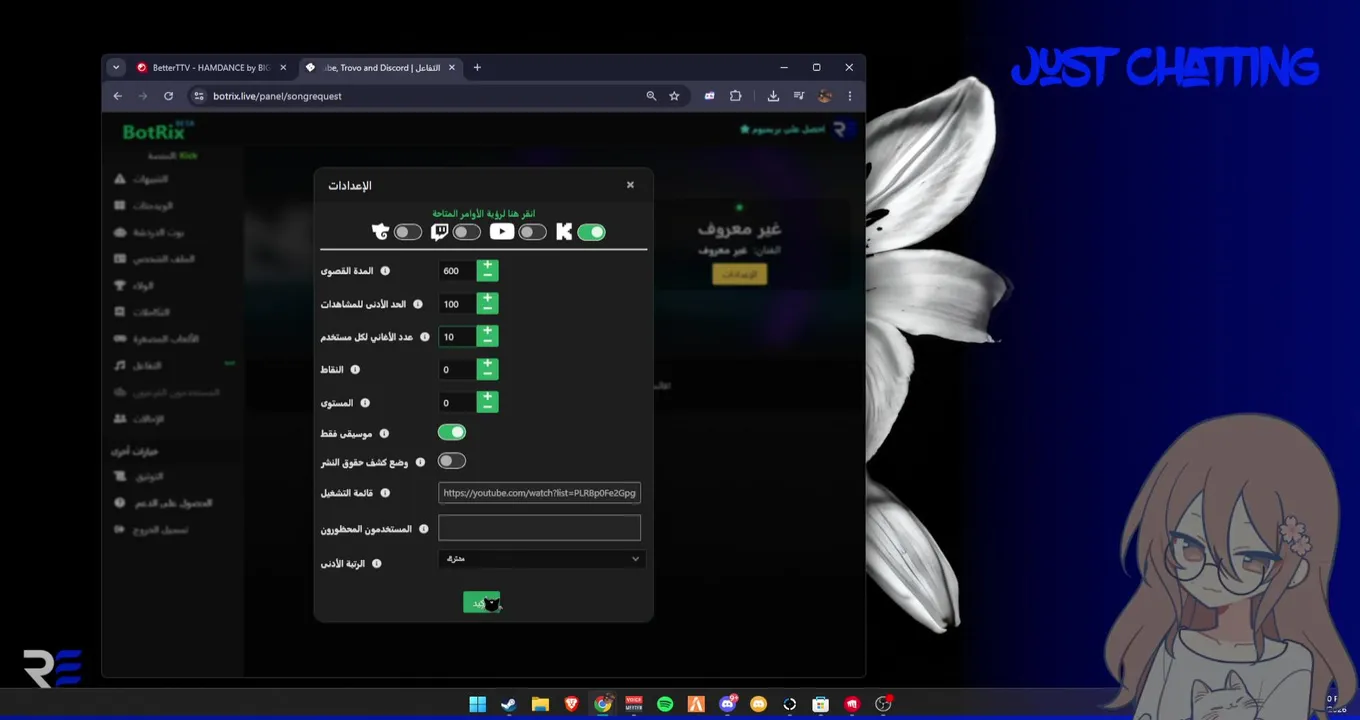The image size is (1360, 720).
Task: Show info for الحد الأدنى للمشاهدات
Action: (x=418, y=304)
